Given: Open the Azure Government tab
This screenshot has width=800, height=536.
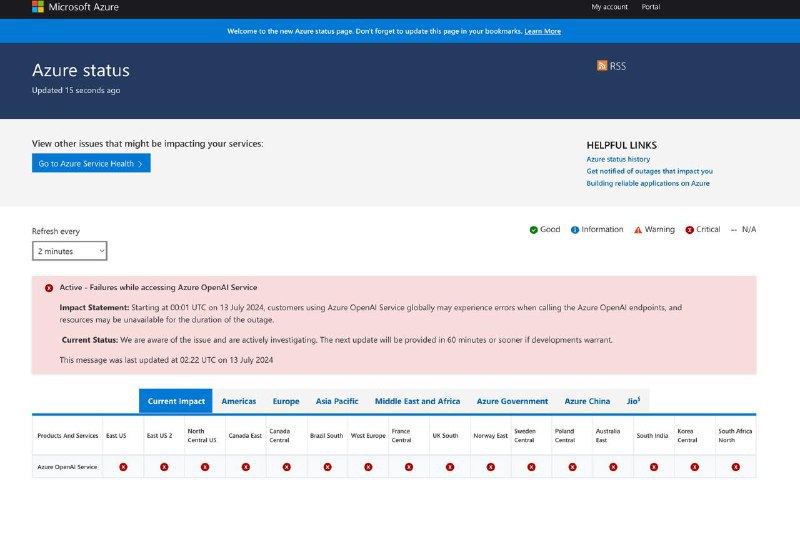Looking at the screenshot, I should [512, 401].
